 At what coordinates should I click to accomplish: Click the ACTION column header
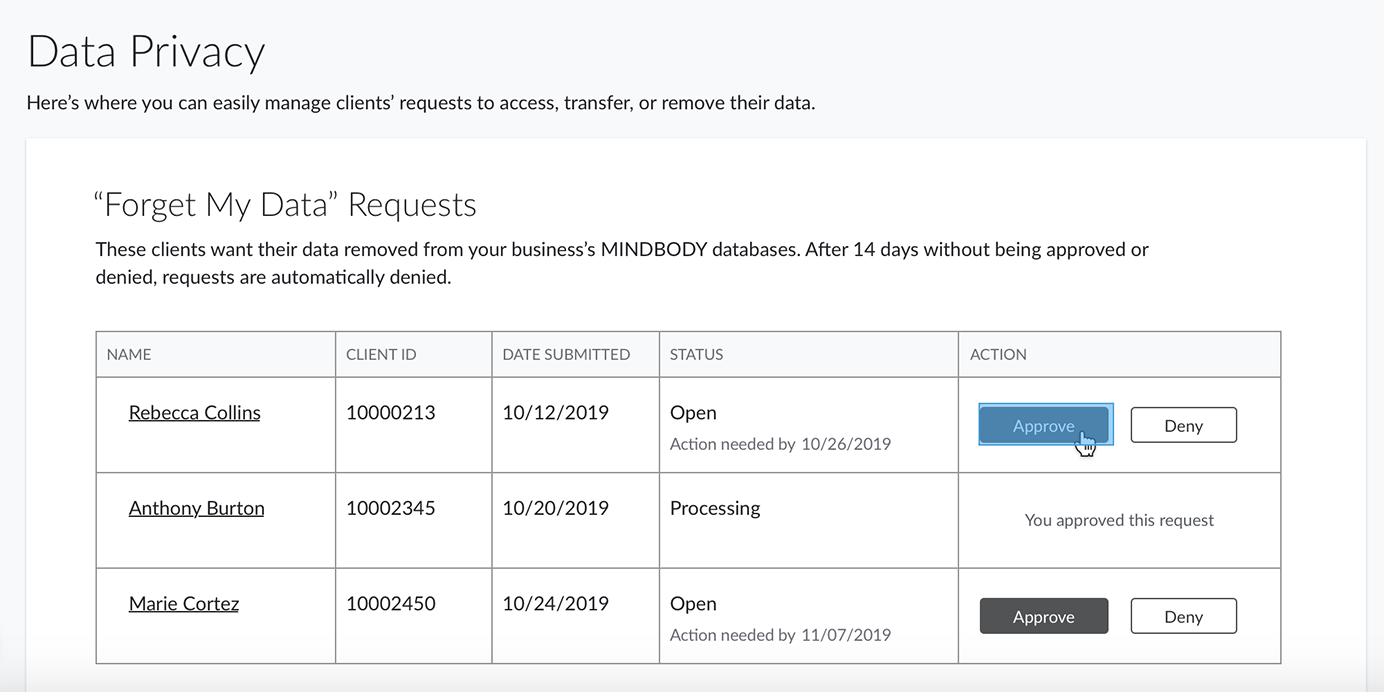[998, 354]
